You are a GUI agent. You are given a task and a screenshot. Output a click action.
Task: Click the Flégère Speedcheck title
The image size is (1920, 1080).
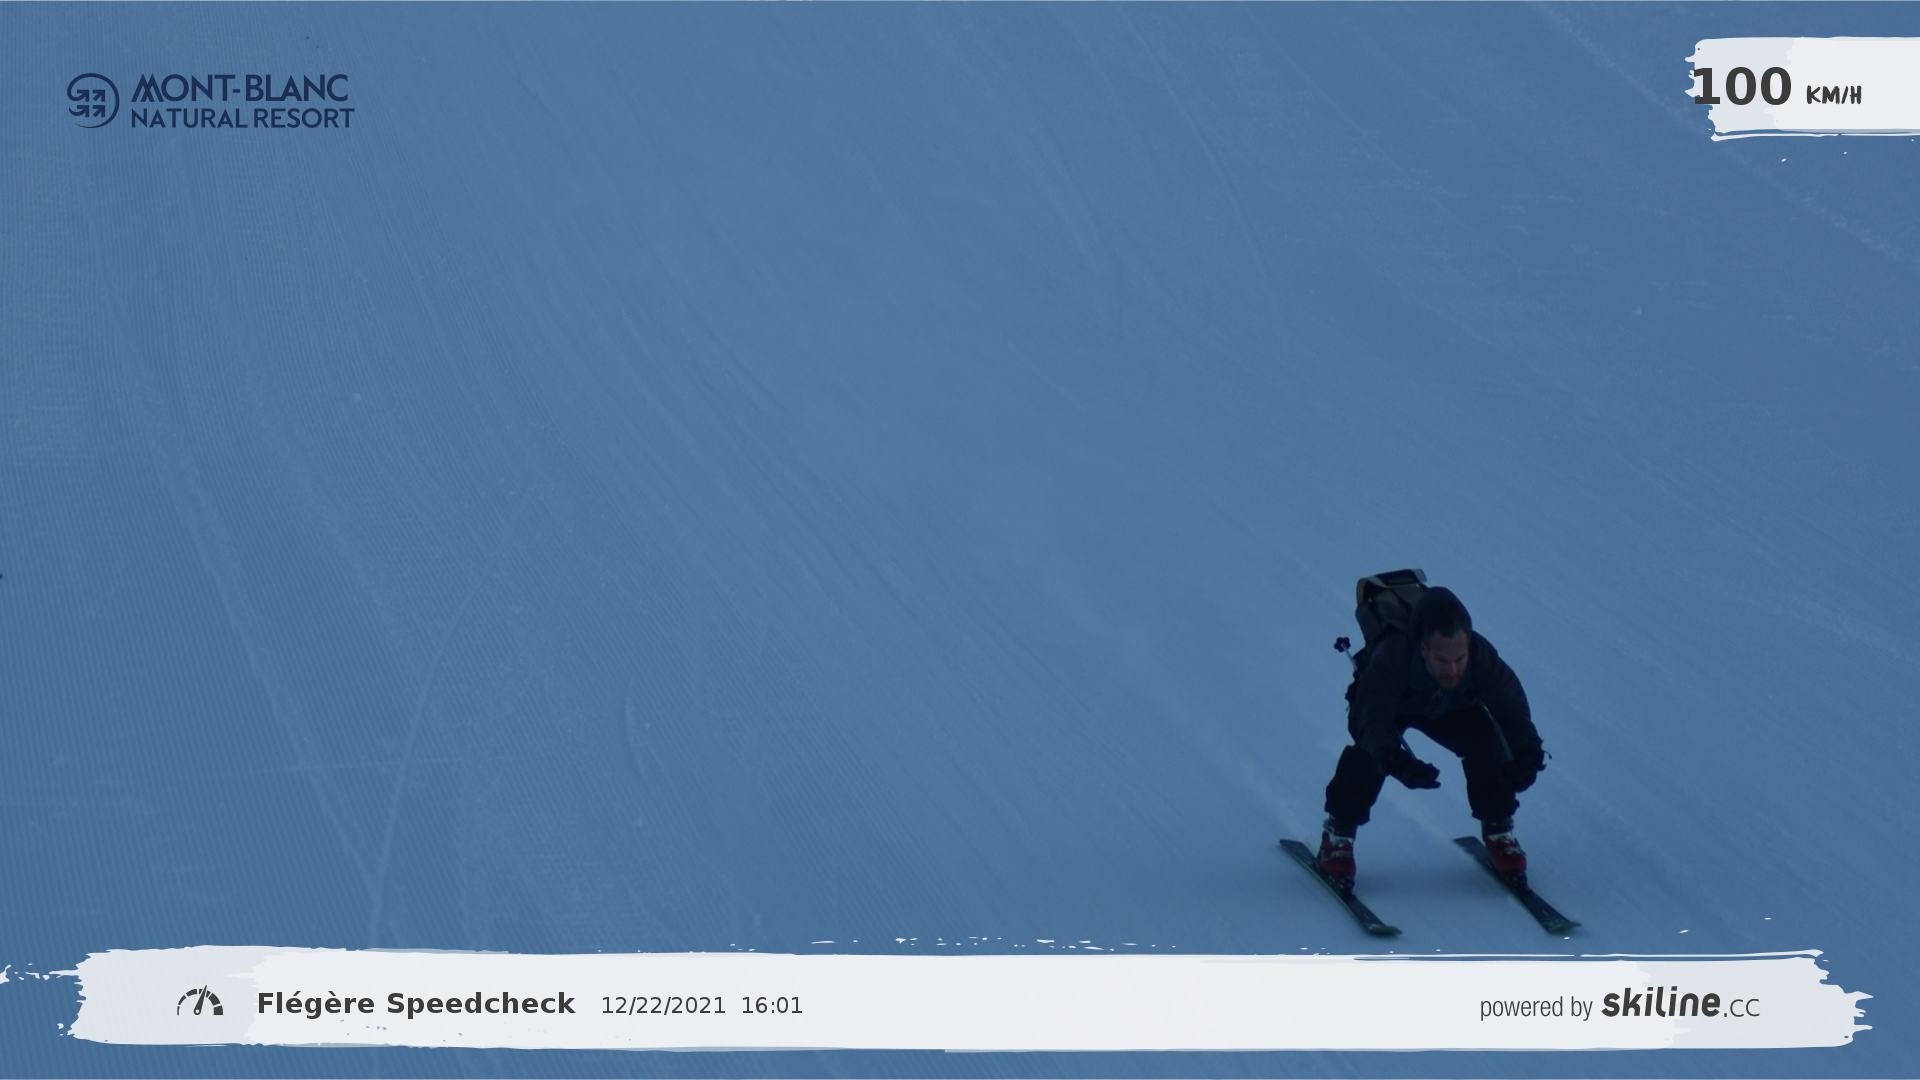(x=416, y=1004)
